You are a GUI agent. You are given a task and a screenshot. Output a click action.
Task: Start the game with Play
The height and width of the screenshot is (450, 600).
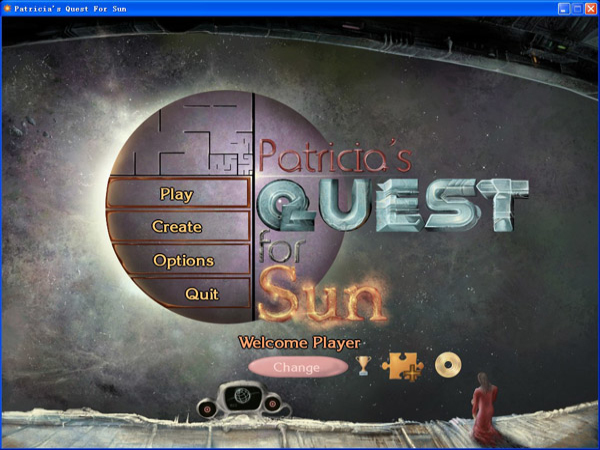[x=178, y=193]
